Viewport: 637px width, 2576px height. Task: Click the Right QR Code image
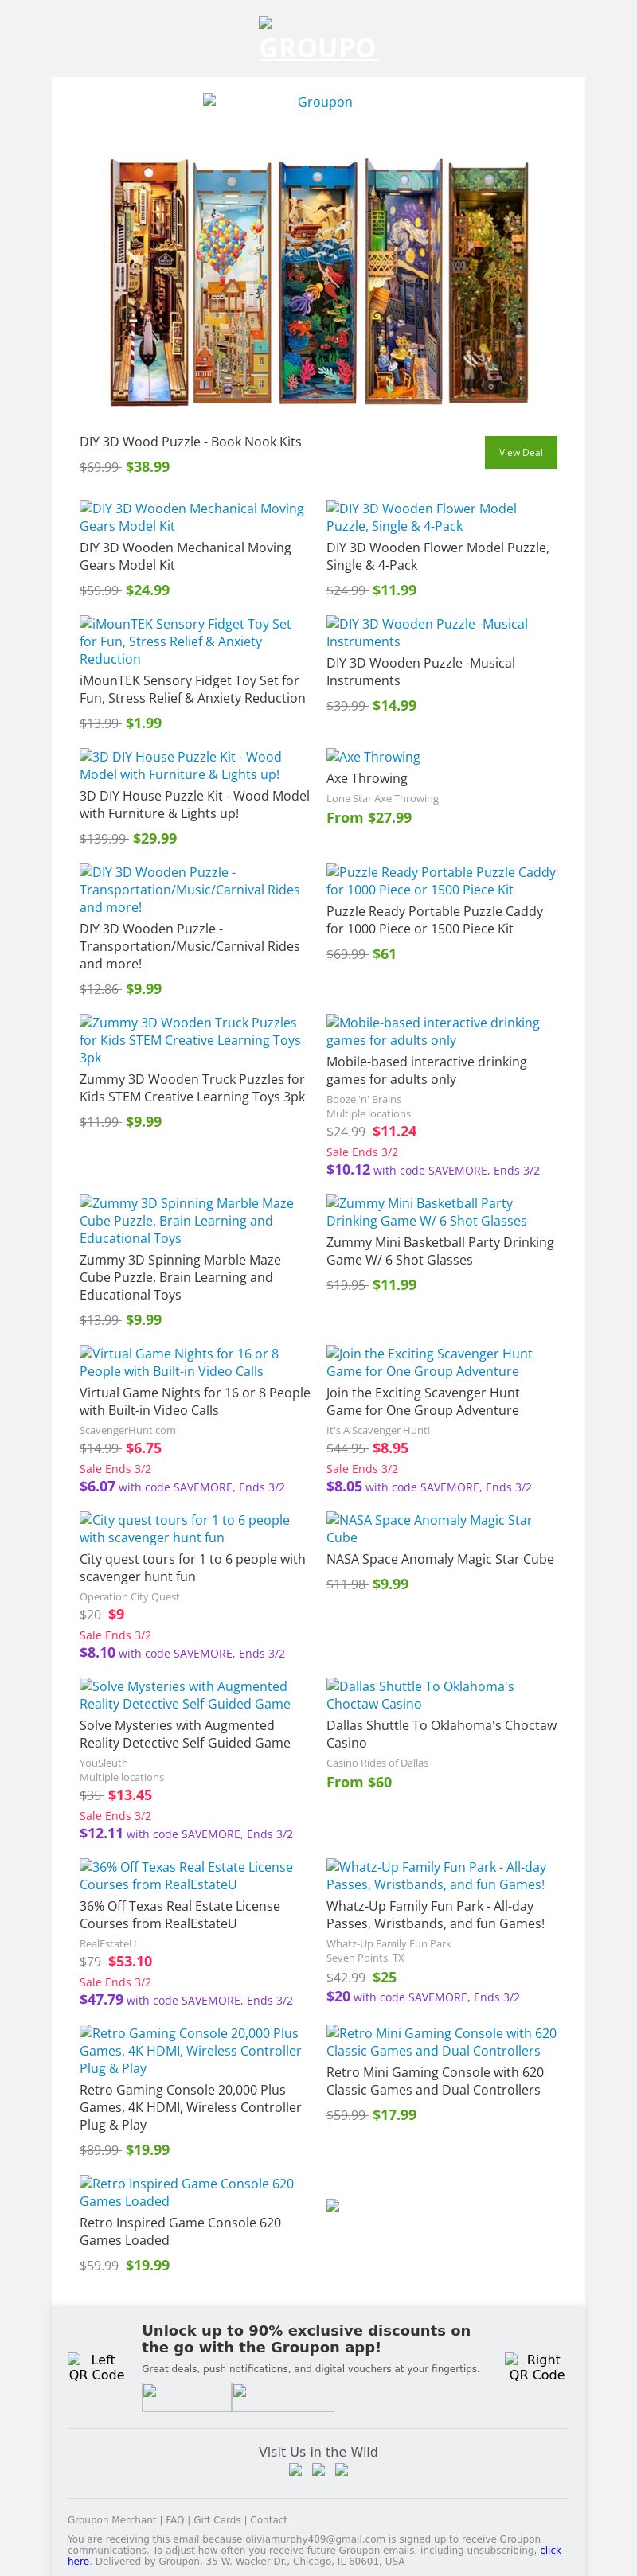(536, 2366)
